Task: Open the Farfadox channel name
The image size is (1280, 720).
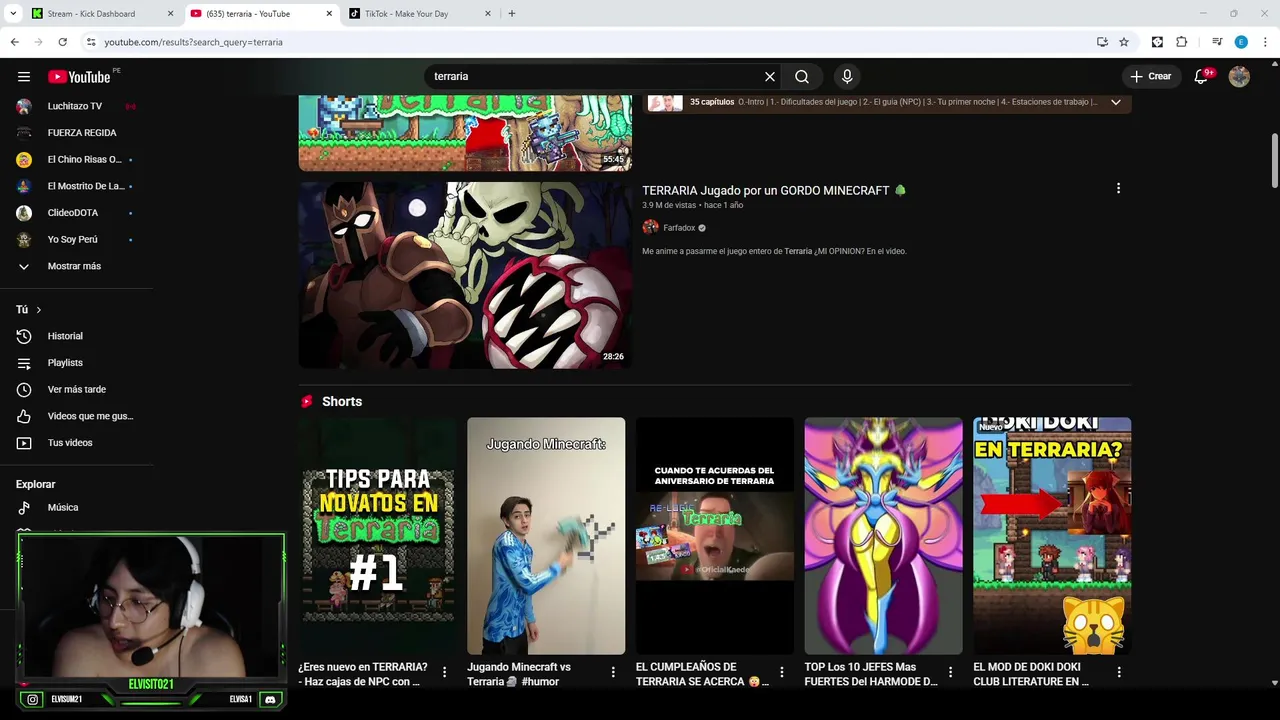Action: point(679,228)
